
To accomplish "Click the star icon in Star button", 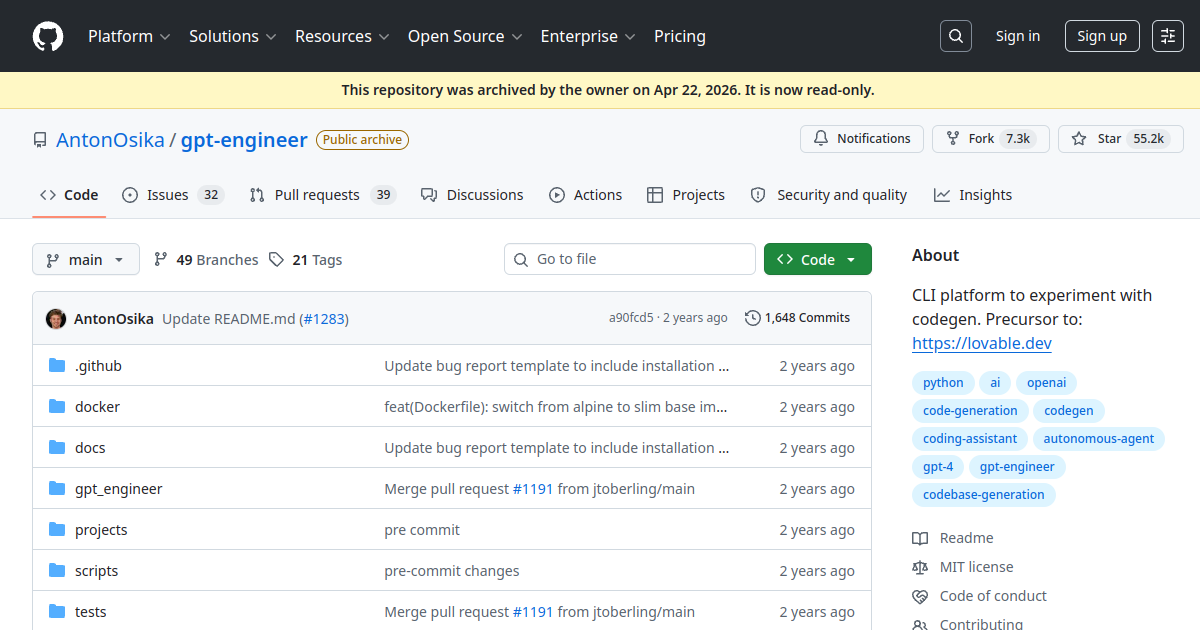I will (1079, 139).
